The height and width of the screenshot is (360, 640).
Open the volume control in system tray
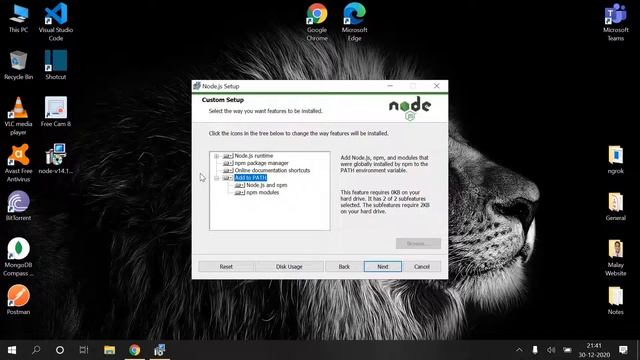tap(551, 350)
